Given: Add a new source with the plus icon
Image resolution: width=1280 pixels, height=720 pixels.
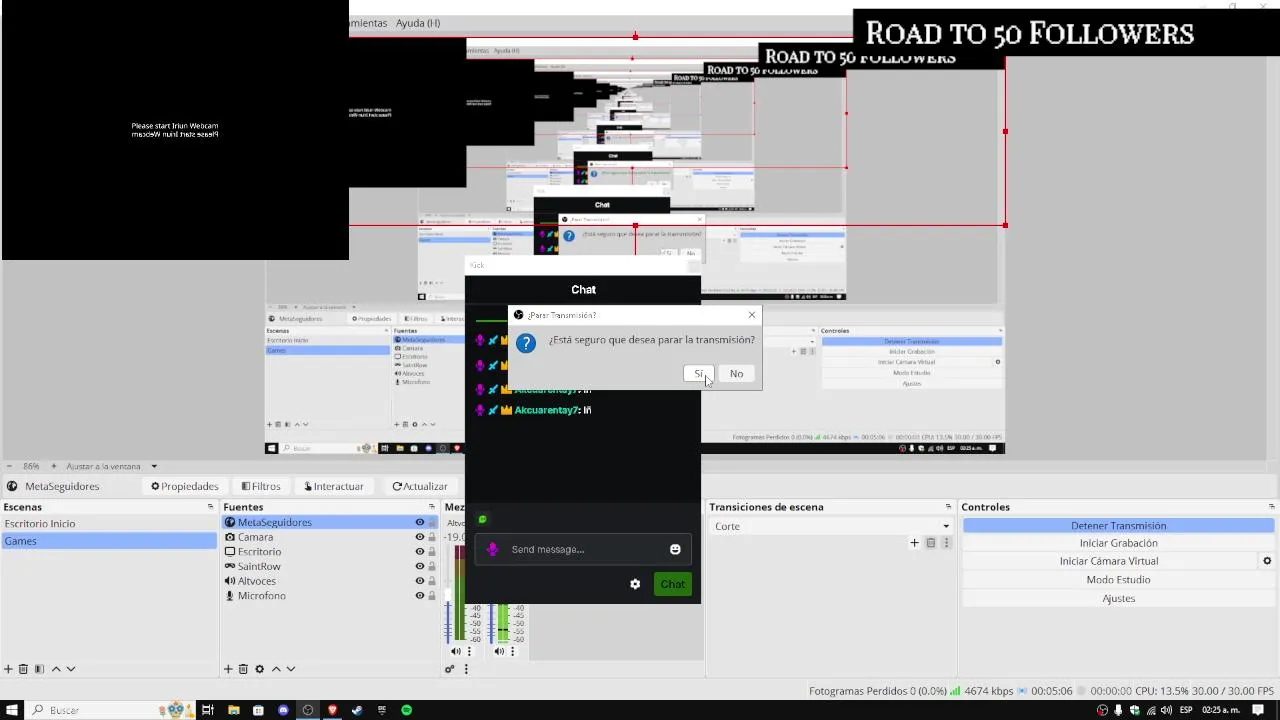Looking at the screenshot, I should point(228,669).
